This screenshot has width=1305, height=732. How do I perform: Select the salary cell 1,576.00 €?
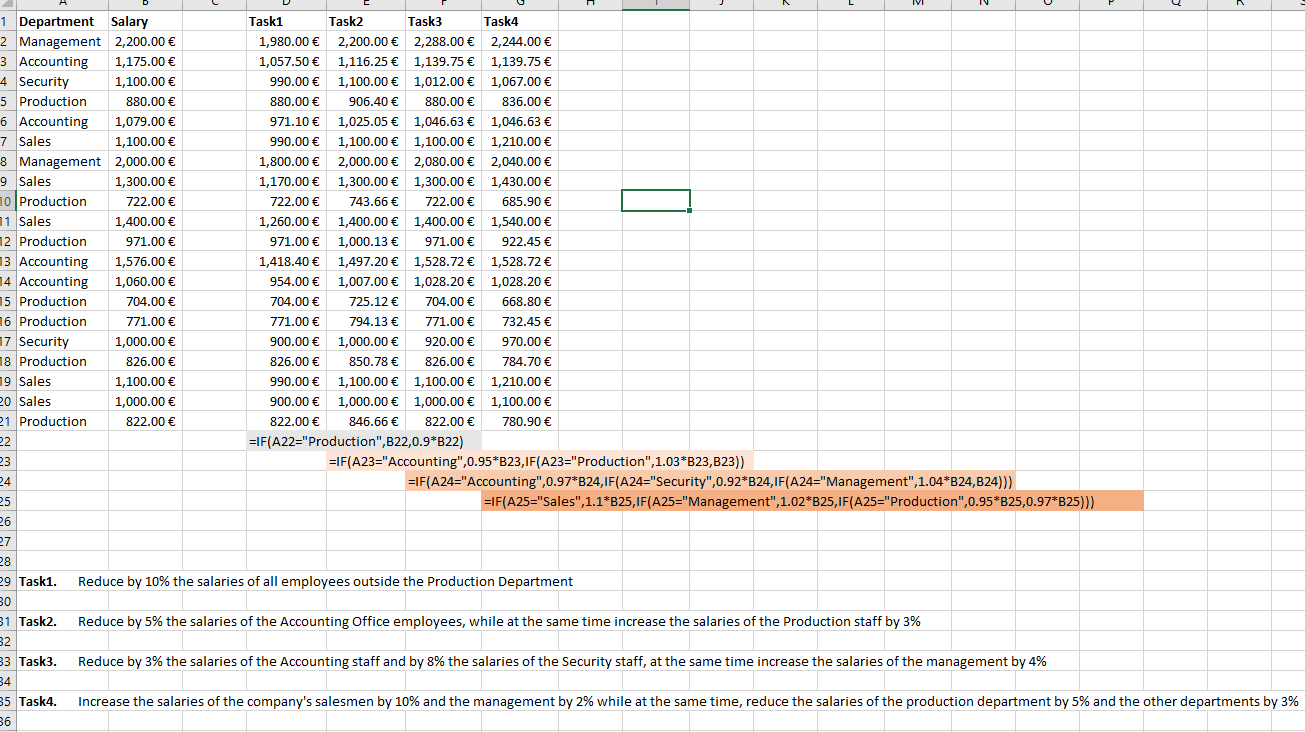click(x=145, y=261)
